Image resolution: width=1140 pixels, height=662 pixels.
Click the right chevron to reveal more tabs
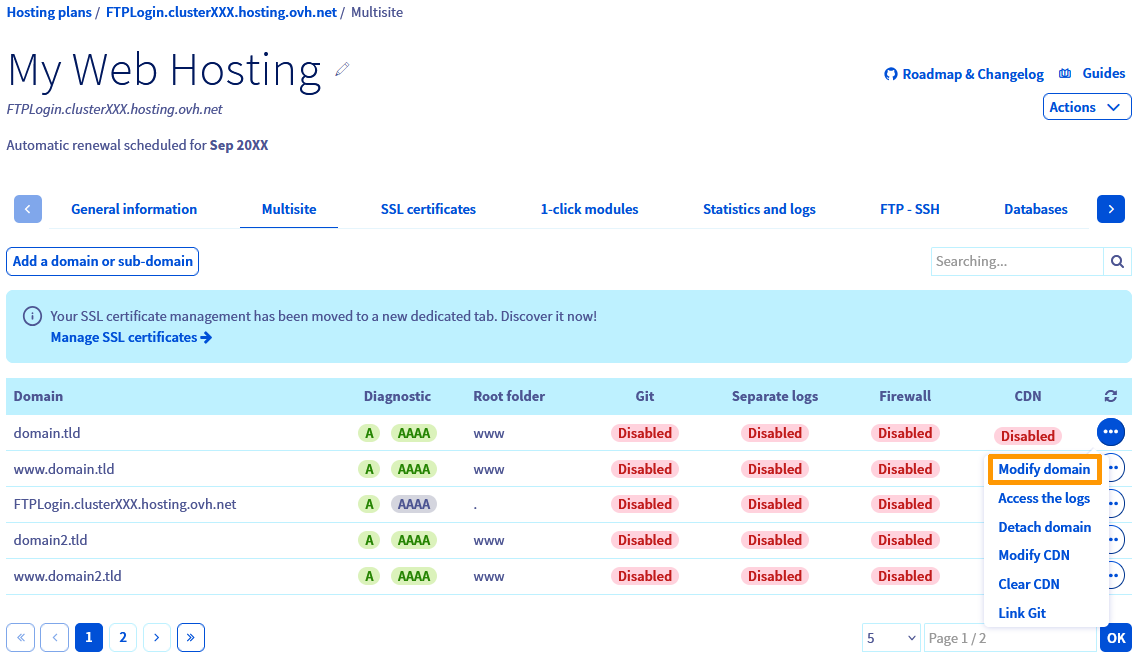[1110, 209]
